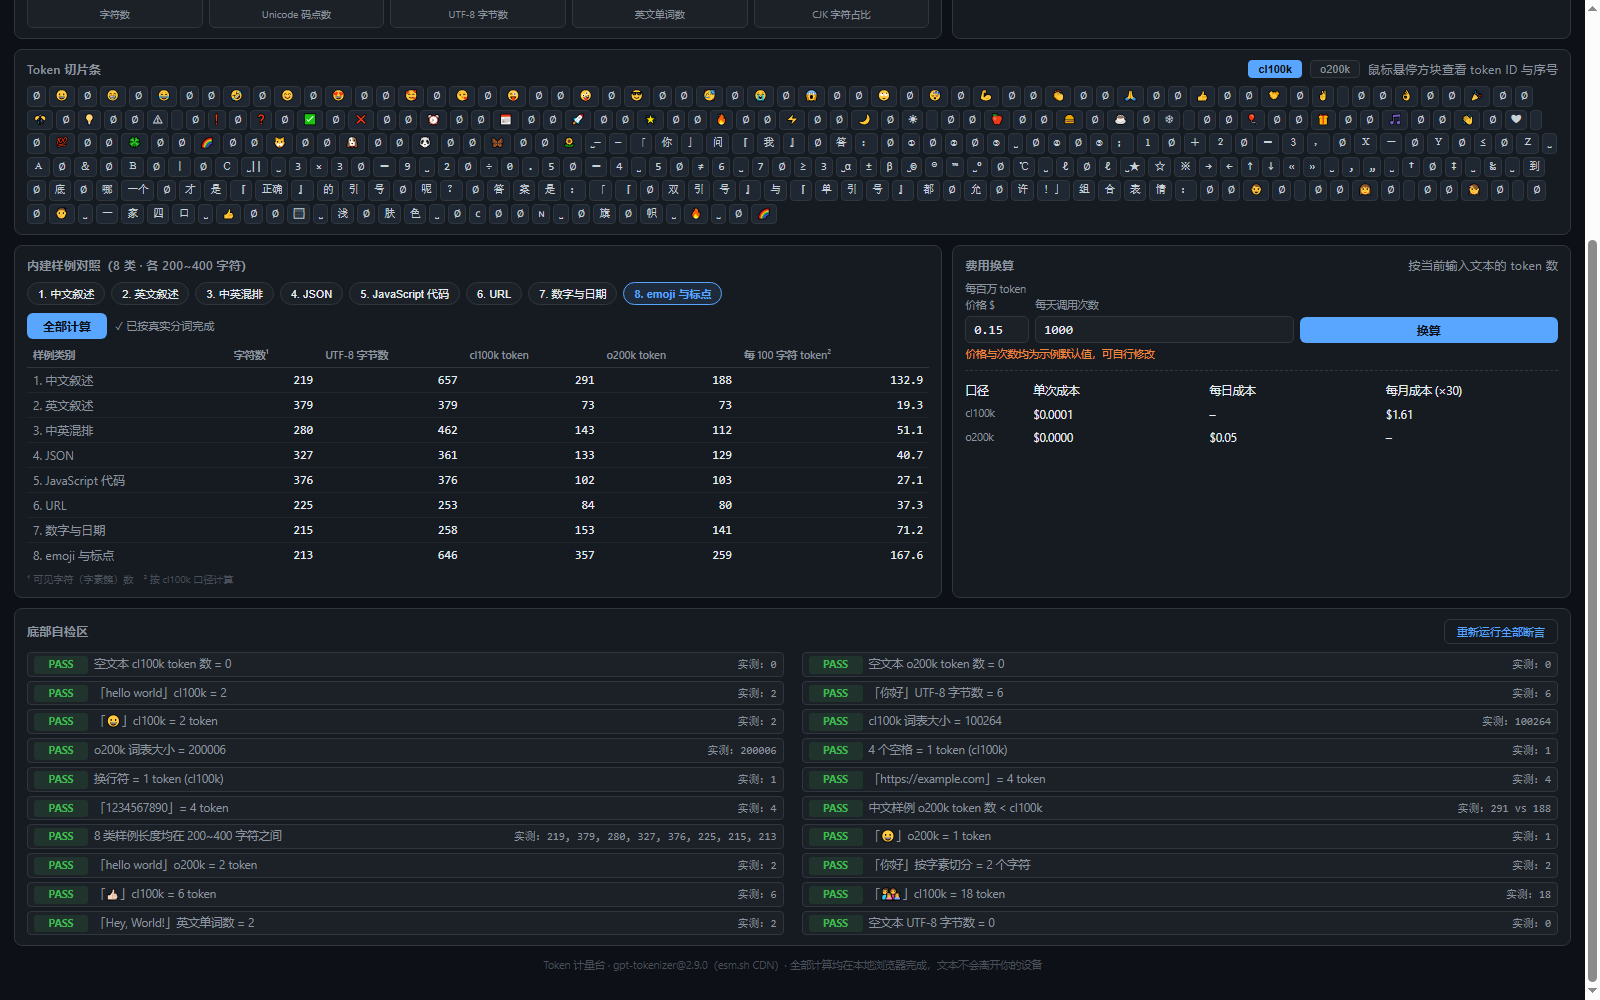Click the sunglasses face emoji token chip
1600x1000 pixels.
pyautogui.click(x=636, y=95)
